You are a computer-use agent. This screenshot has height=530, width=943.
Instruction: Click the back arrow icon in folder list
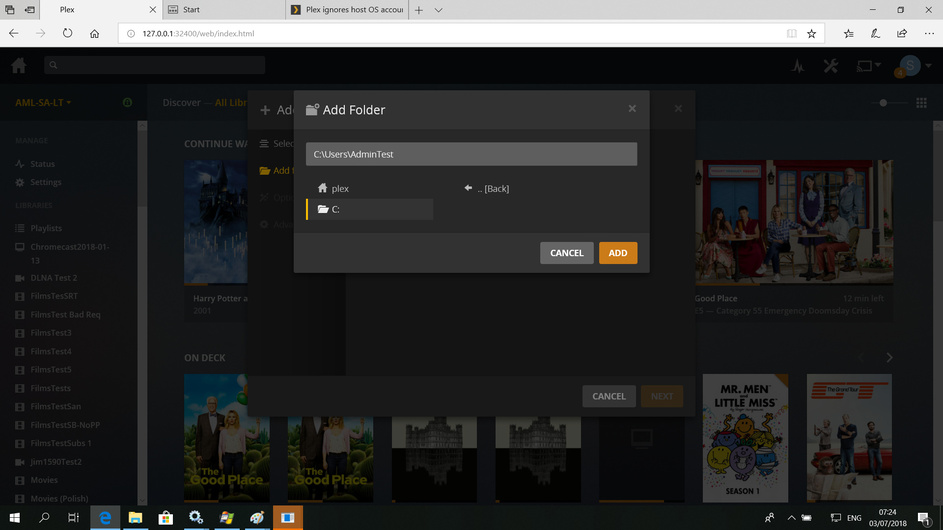pyautogui.click(x=468, y=188)
